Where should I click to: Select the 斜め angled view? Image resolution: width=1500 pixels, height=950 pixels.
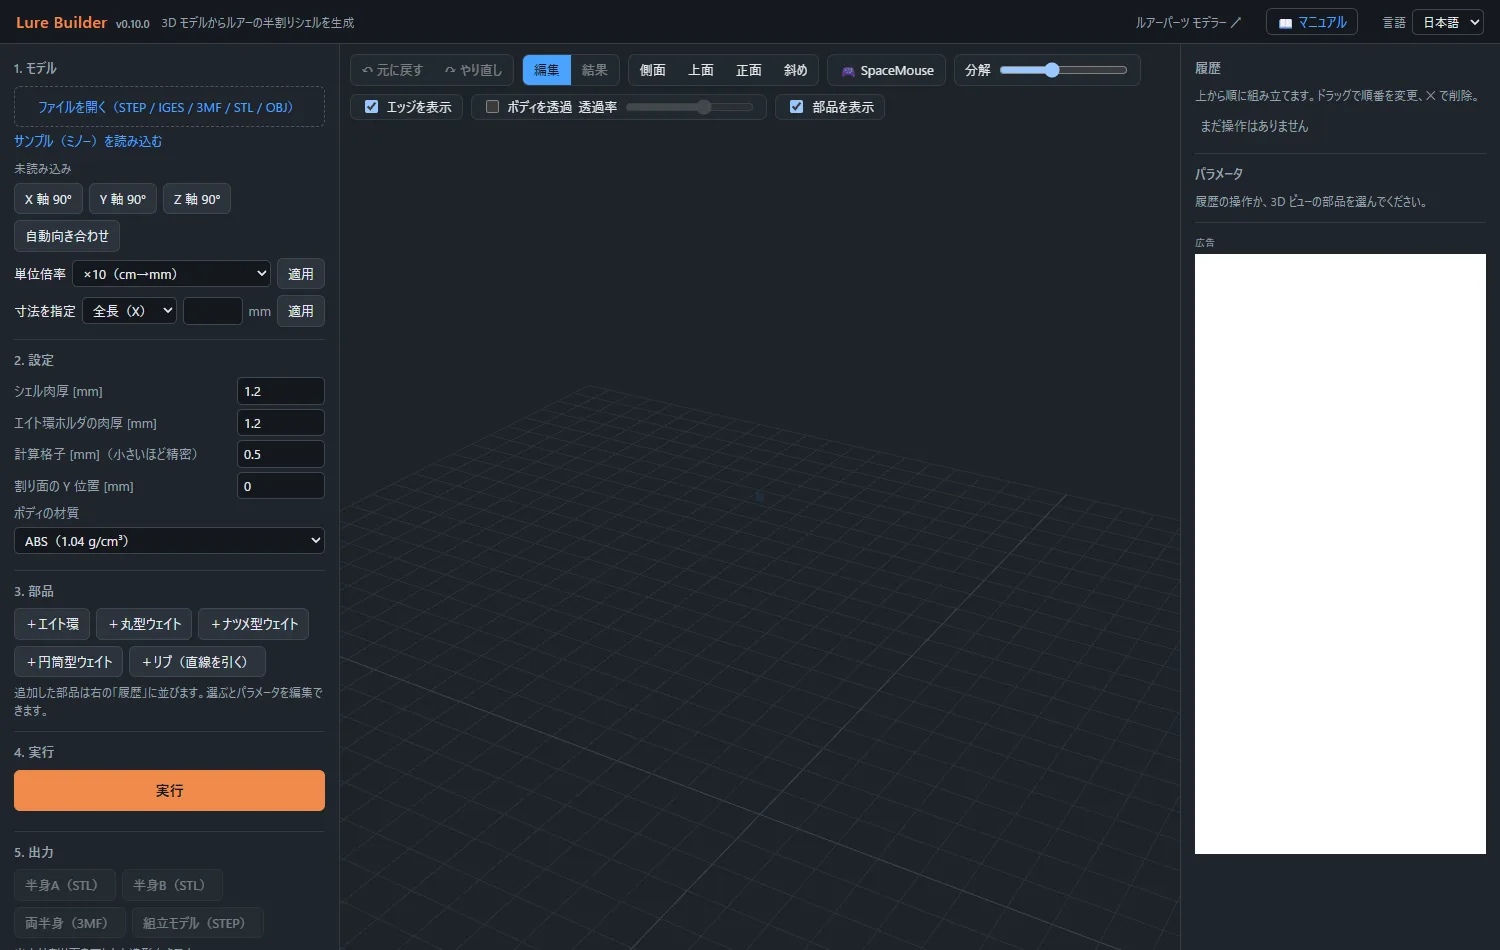(x=796, y=70)
